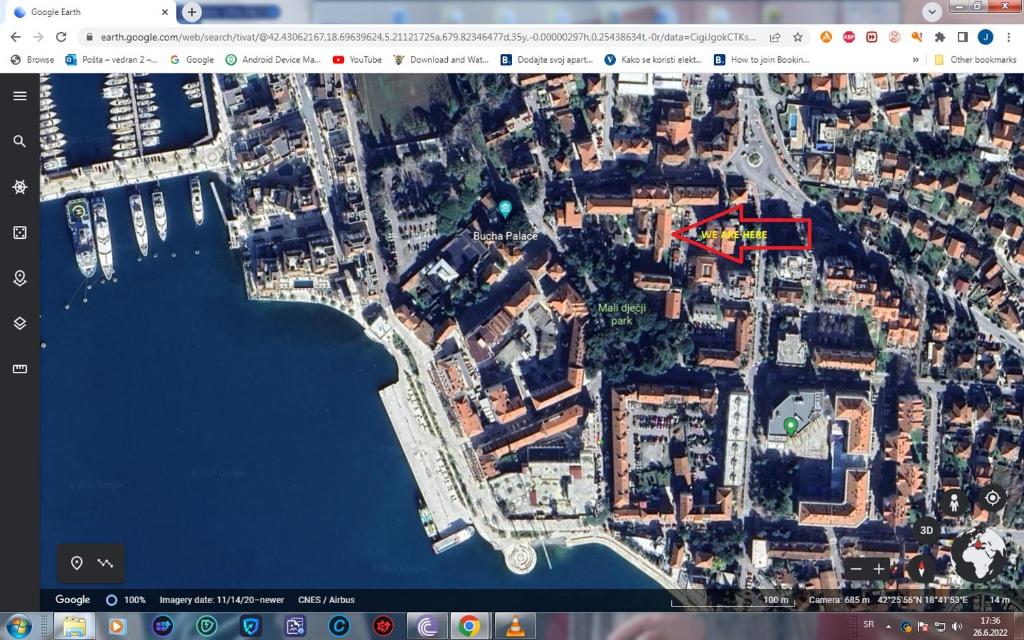Viewport: 1024px width, 640px height.
Task: Toggle the 3D view button
Action: [926, 530]
